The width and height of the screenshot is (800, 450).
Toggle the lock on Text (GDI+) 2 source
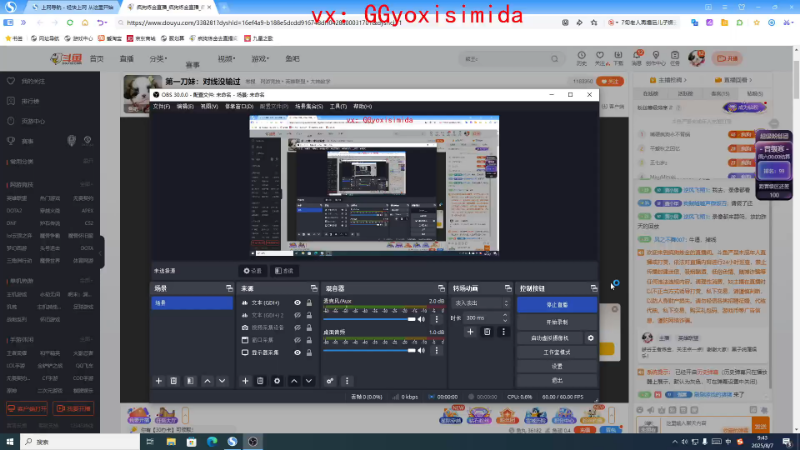(309, 315)
